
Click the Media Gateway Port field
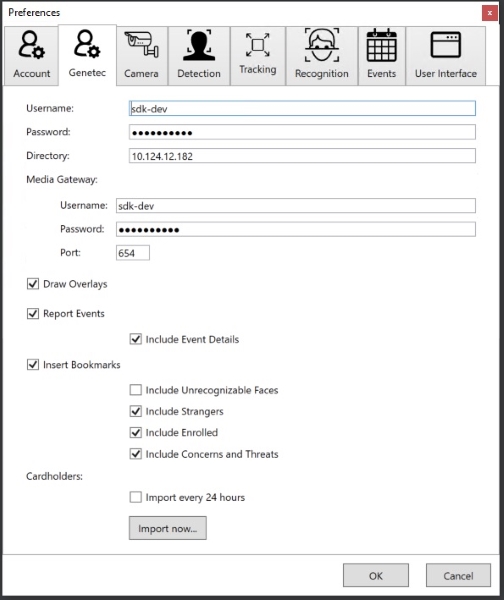pos(133,253)
